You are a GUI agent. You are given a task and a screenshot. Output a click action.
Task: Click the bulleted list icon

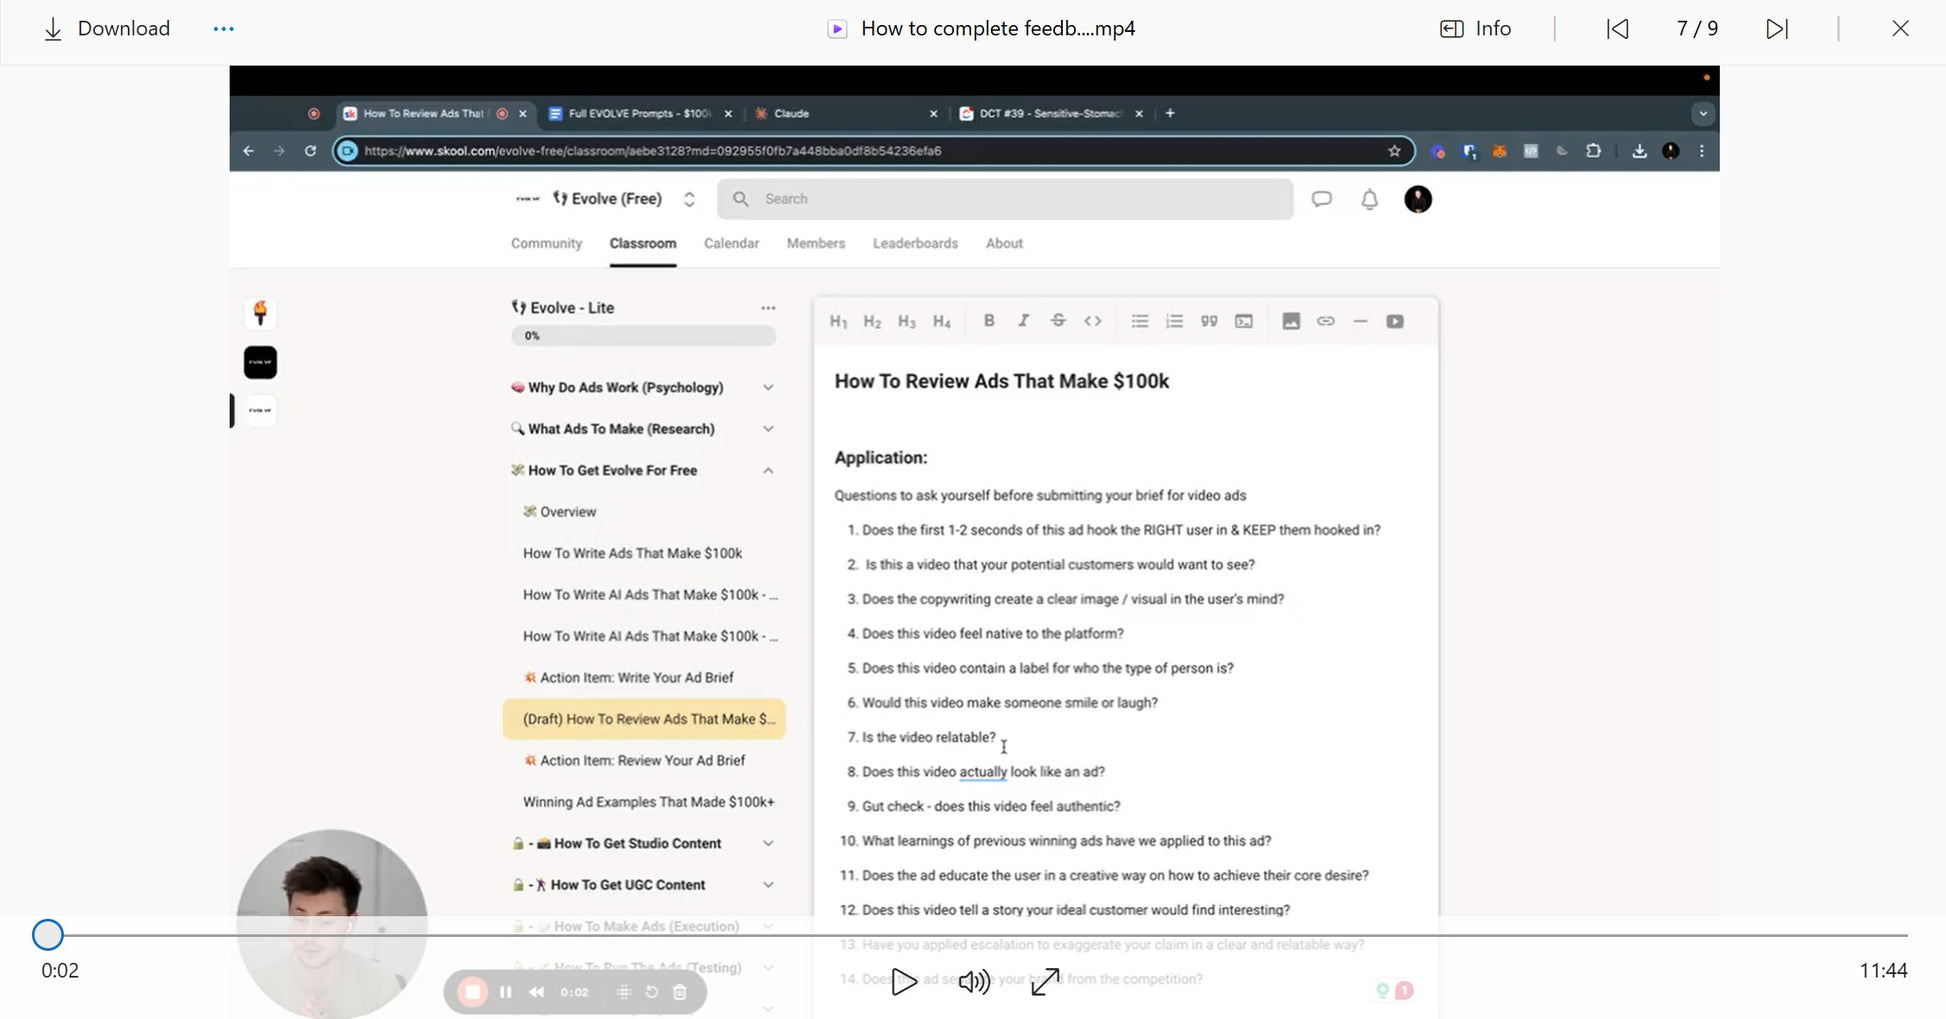click(1139, 321)
